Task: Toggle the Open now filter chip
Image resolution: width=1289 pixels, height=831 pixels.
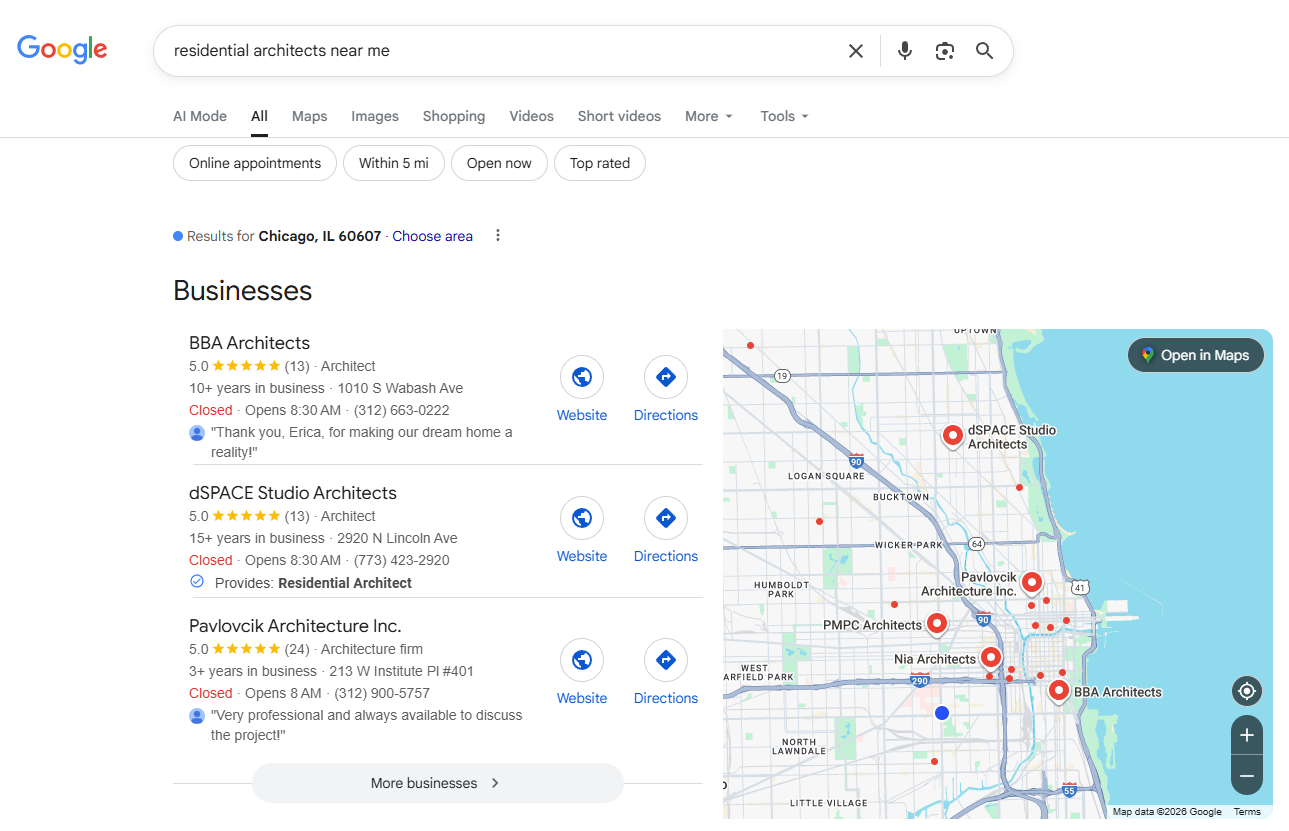Action: pyautogui.click(x=499, y=163)
